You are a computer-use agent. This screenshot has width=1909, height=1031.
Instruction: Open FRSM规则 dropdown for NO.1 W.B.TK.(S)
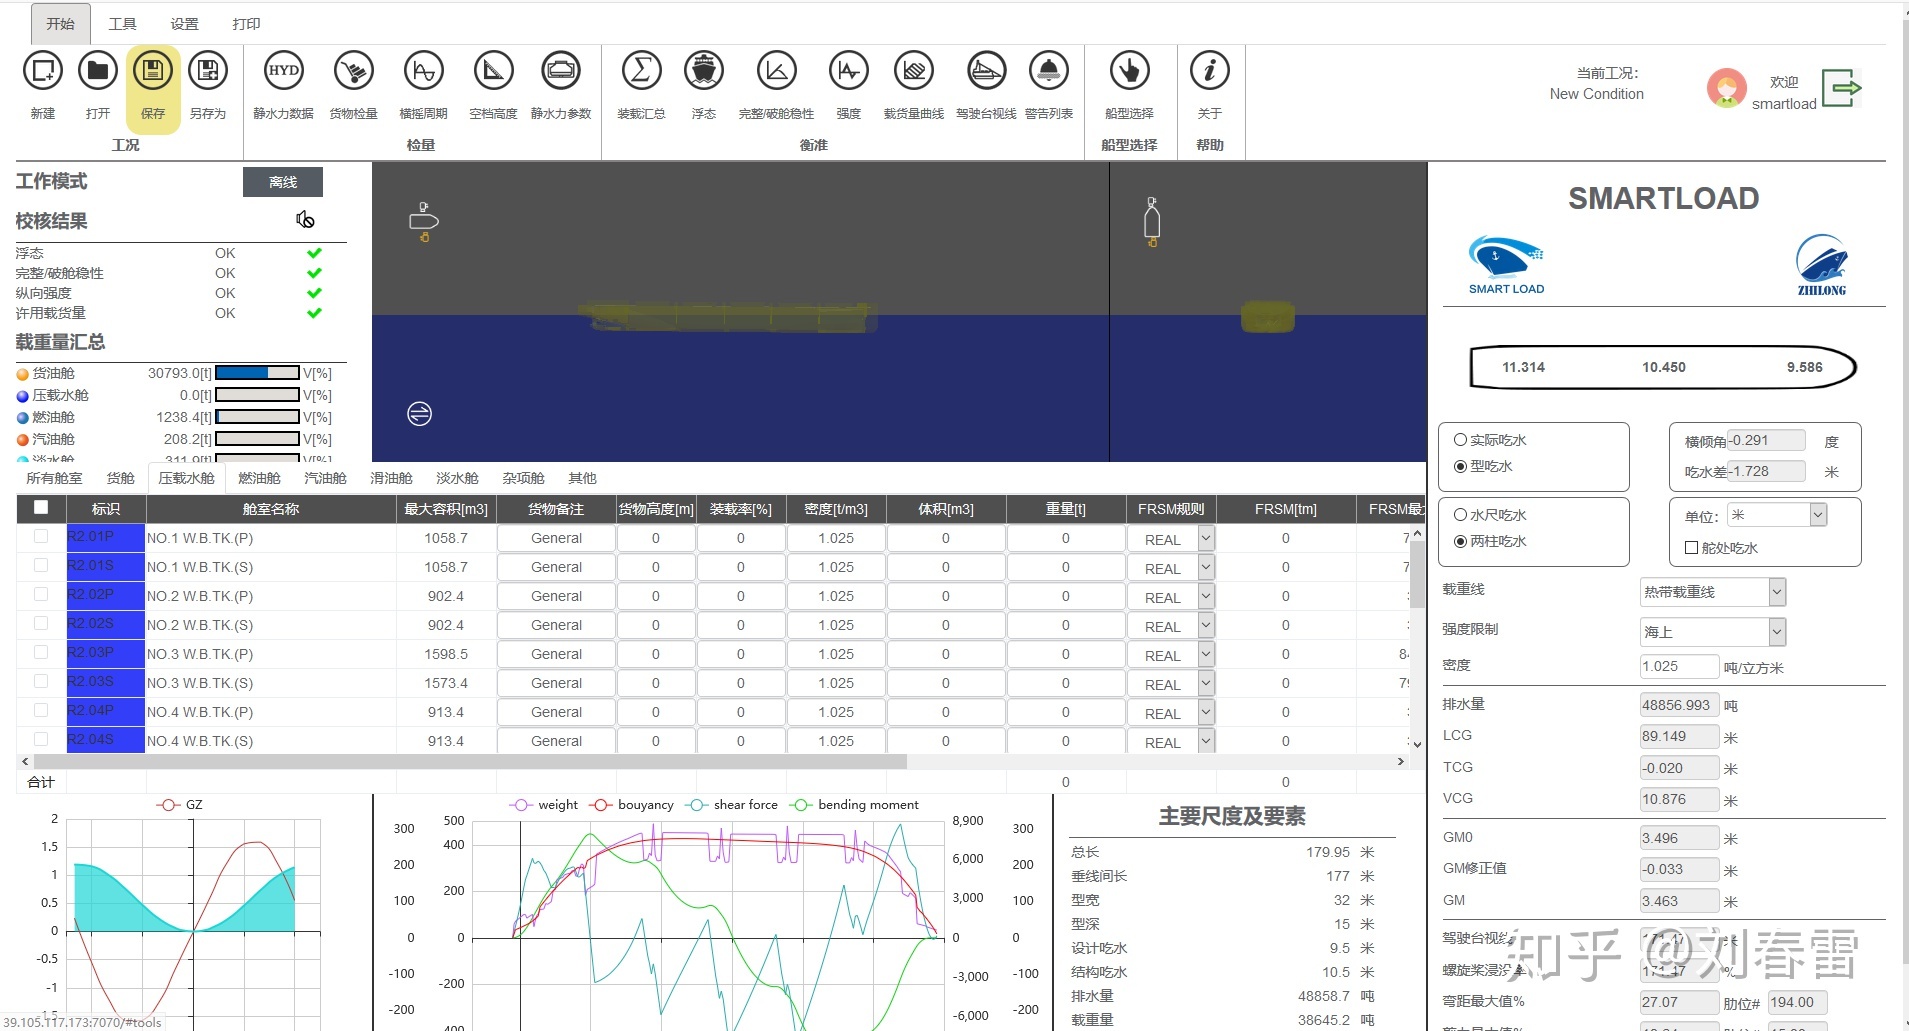coord(1171,568)
